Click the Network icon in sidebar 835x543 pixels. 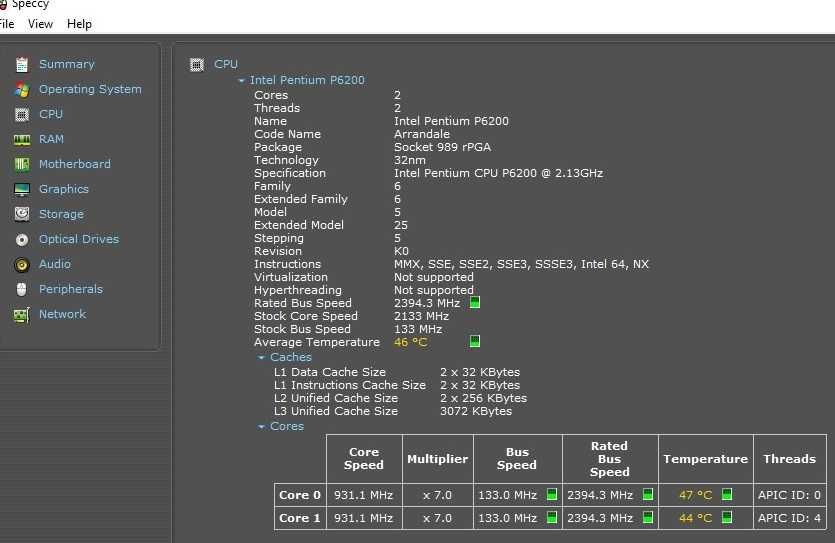click(x=21, y=315)
